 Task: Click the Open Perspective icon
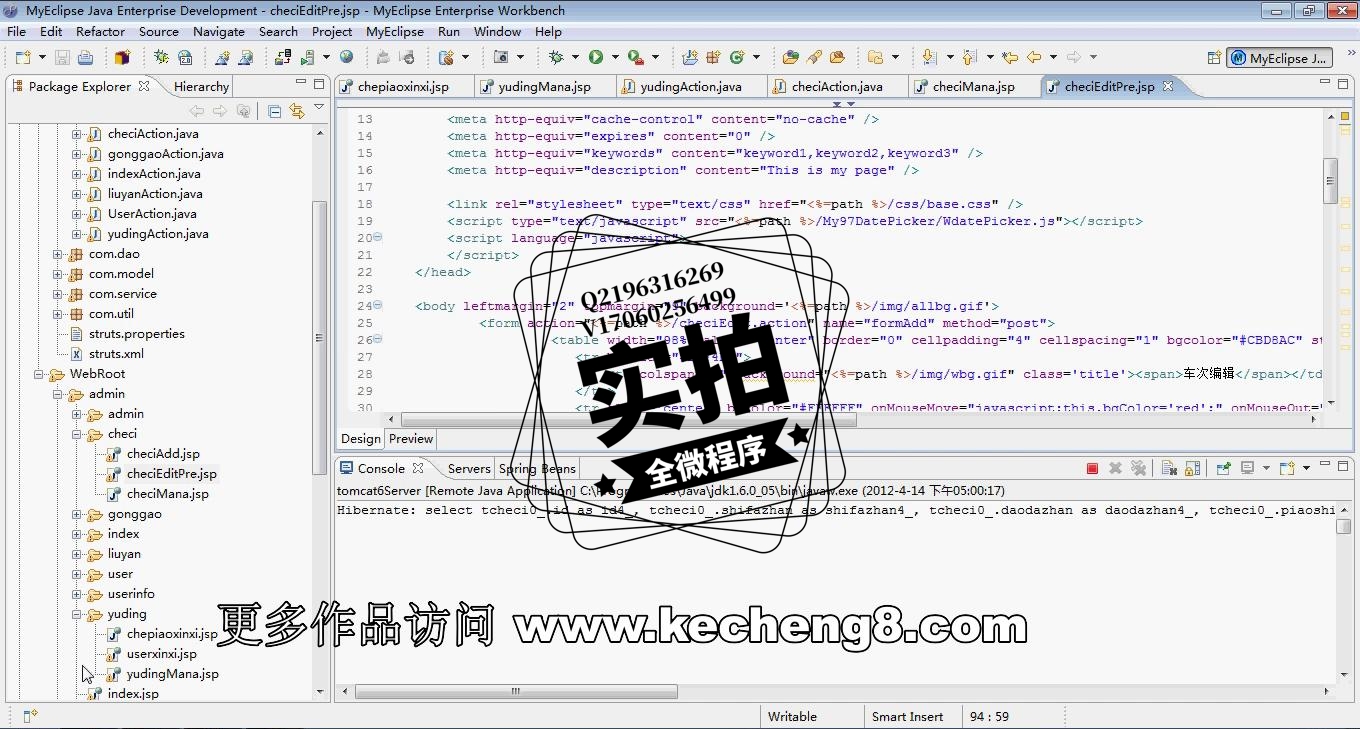click(x=1214, y=58)
